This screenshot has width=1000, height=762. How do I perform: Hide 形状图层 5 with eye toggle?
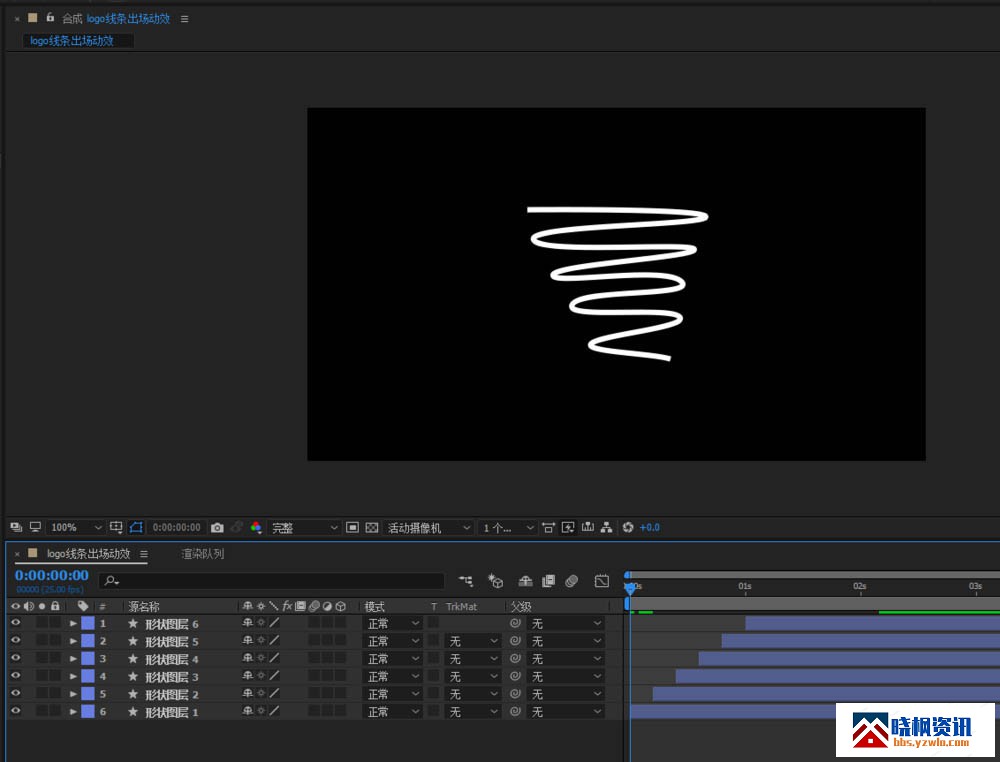[x=15, y=641]
